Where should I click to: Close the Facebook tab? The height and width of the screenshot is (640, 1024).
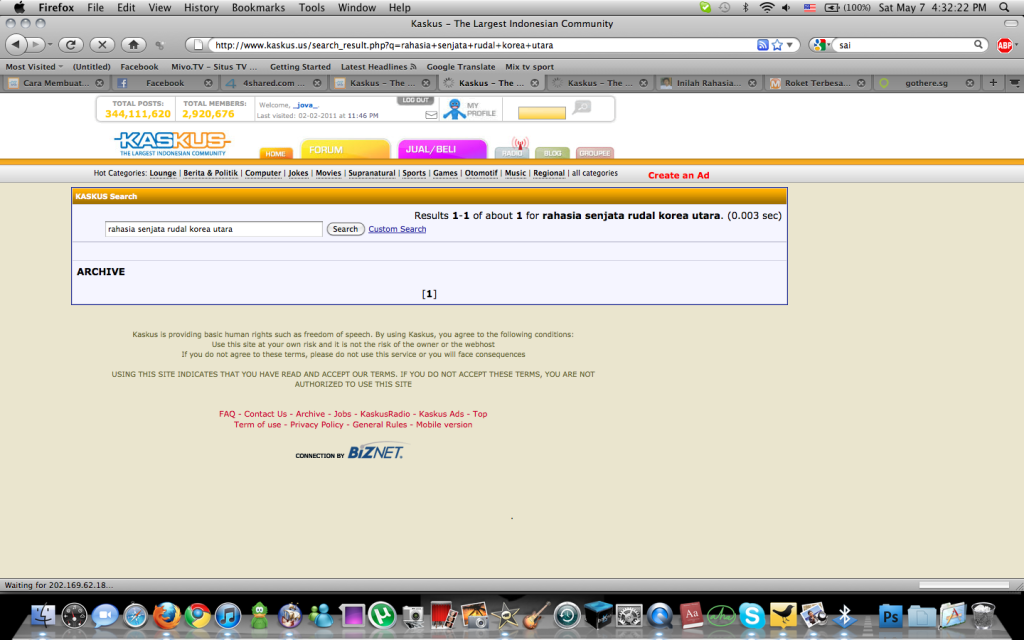208,83
